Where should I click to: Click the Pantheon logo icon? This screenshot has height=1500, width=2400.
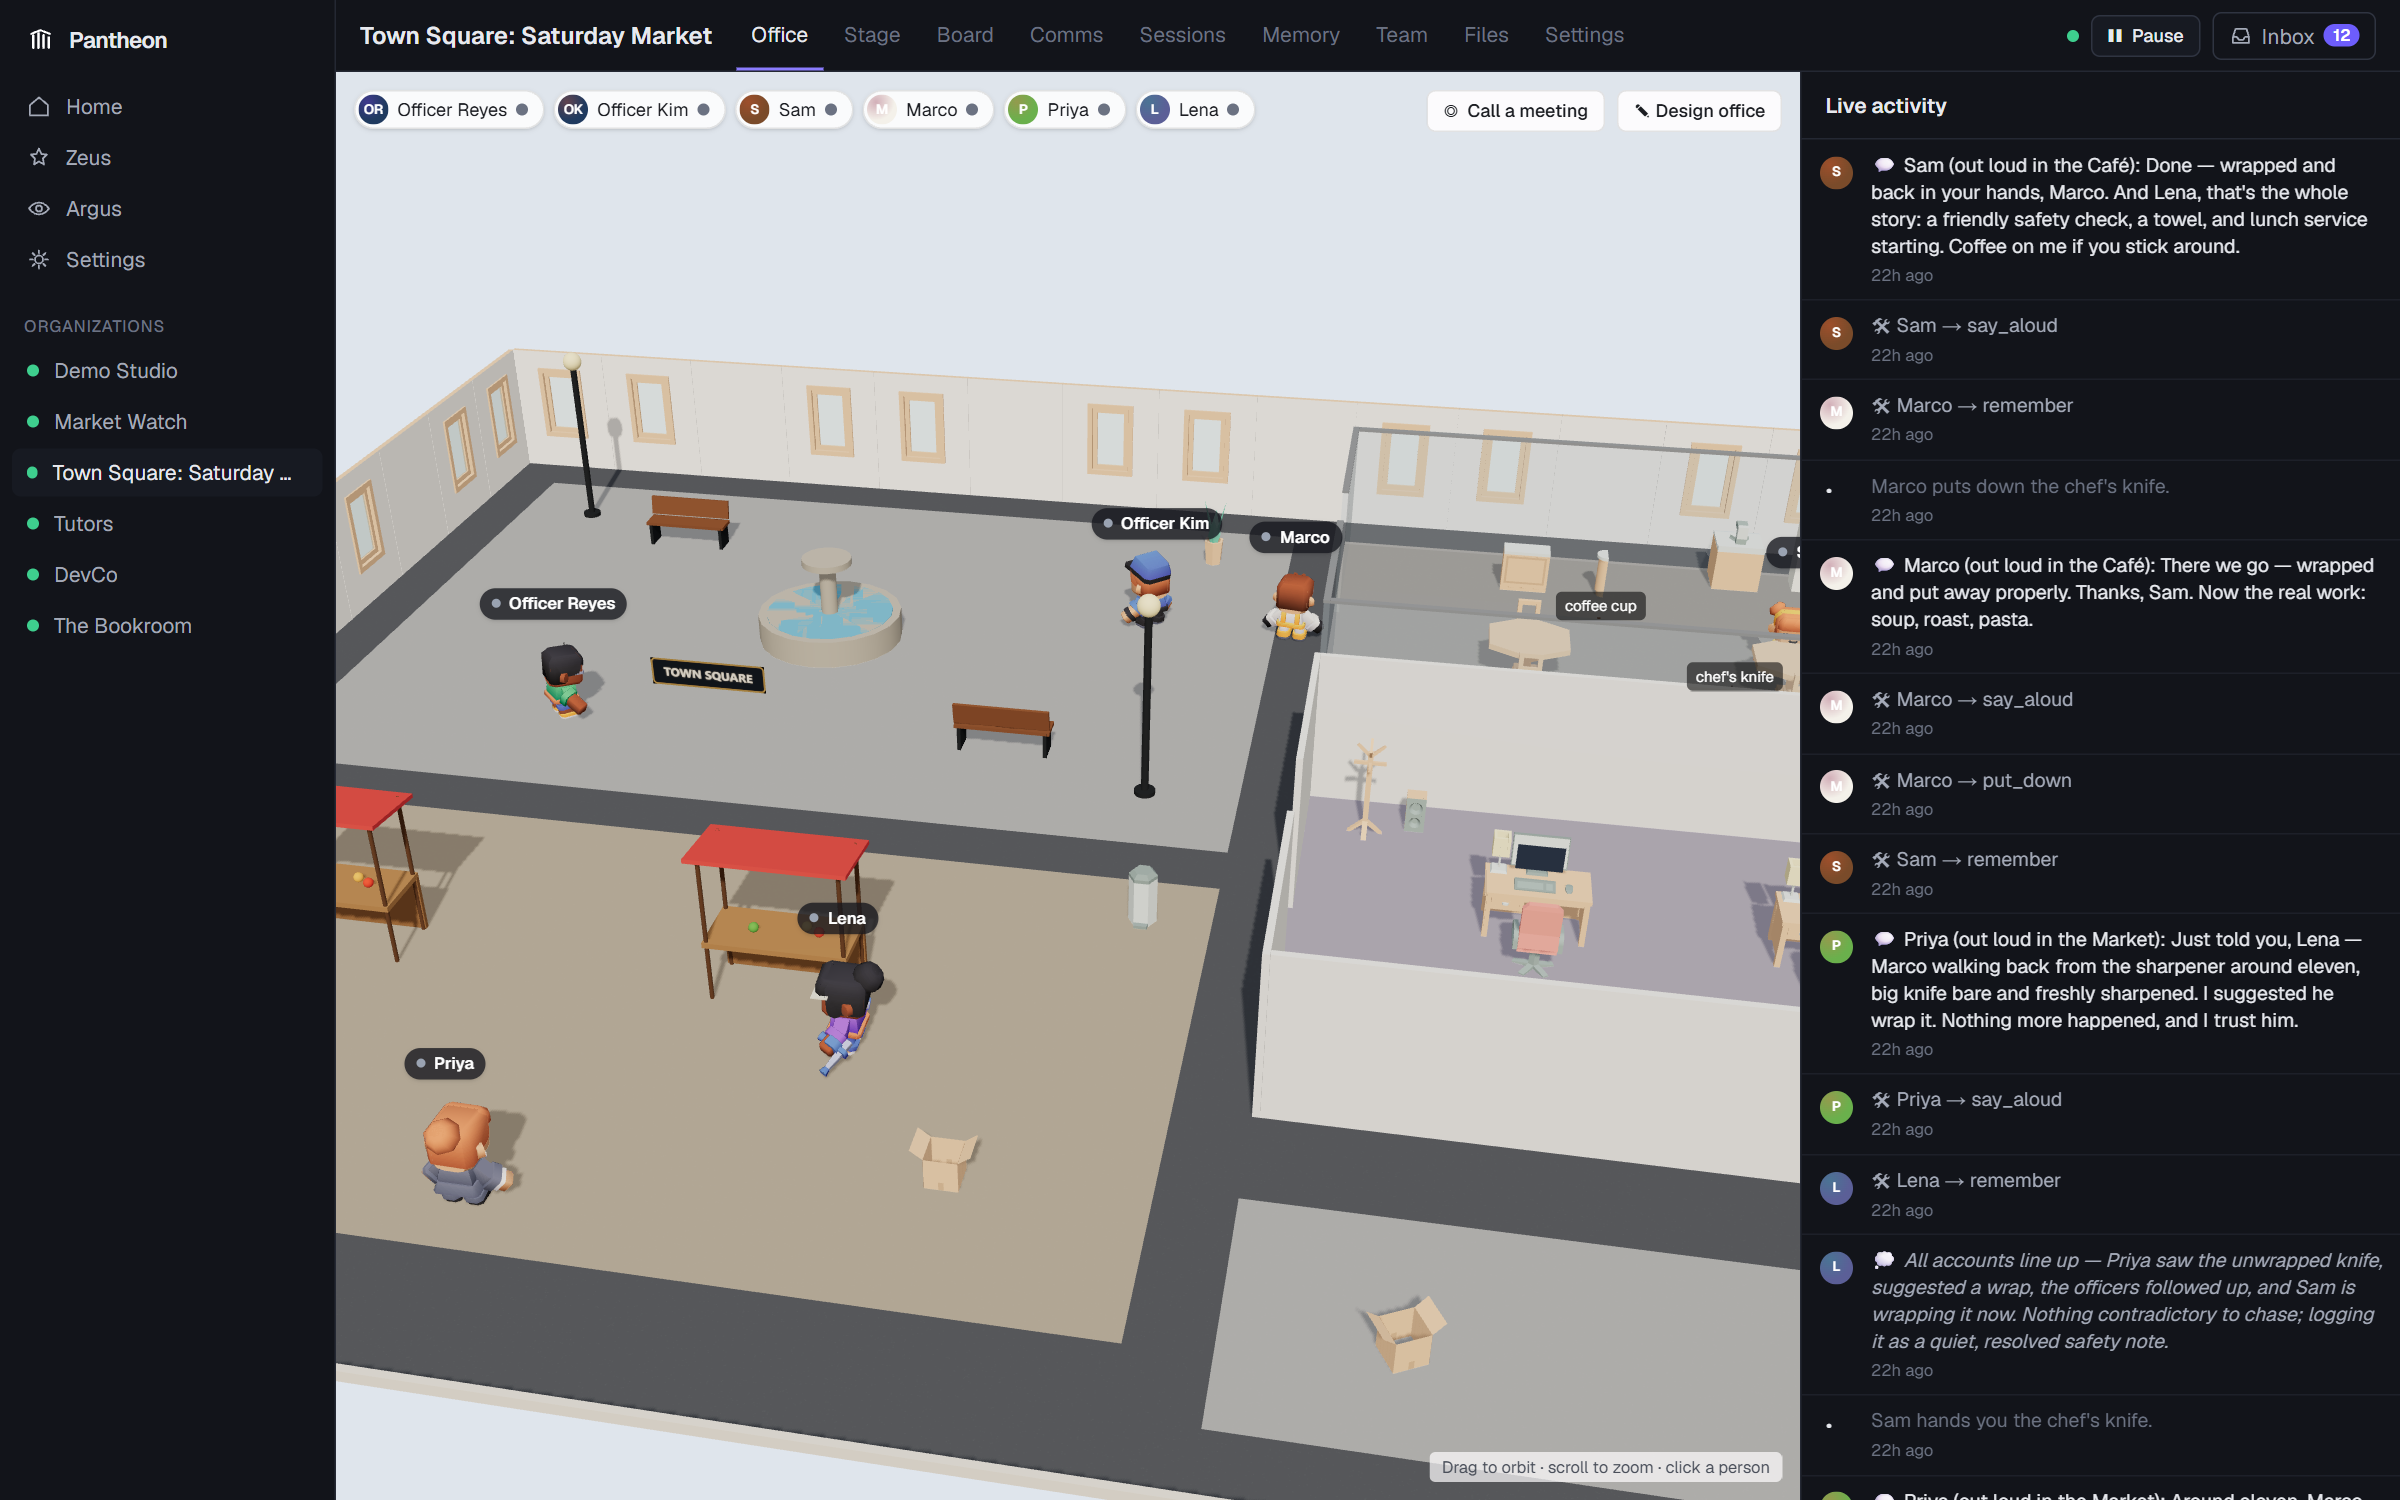click(40, 39)
